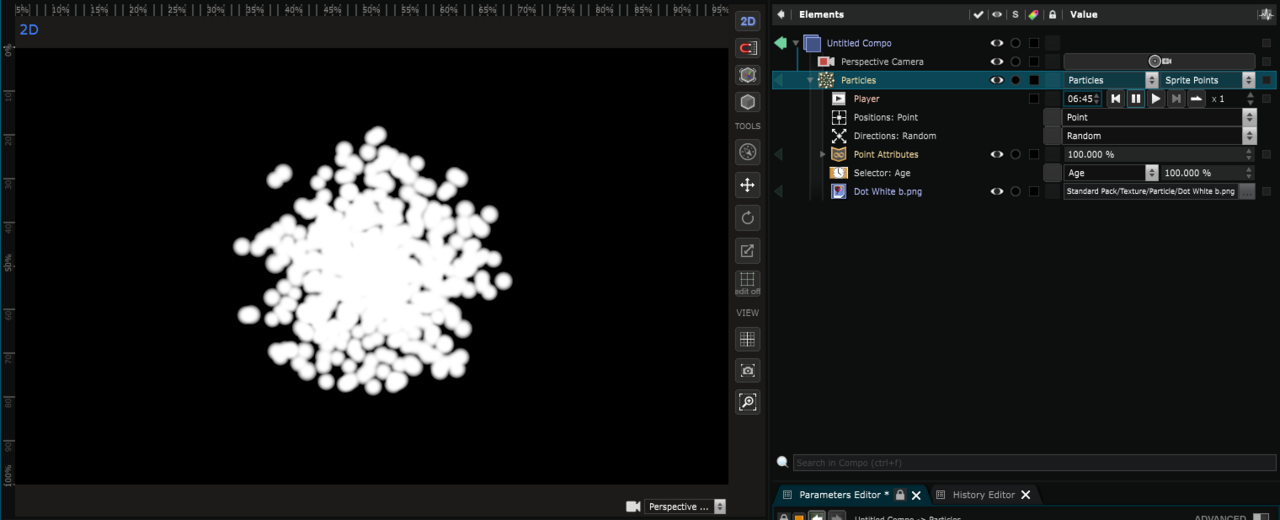
Task: Click the player next frame button
Action: 1176,99
